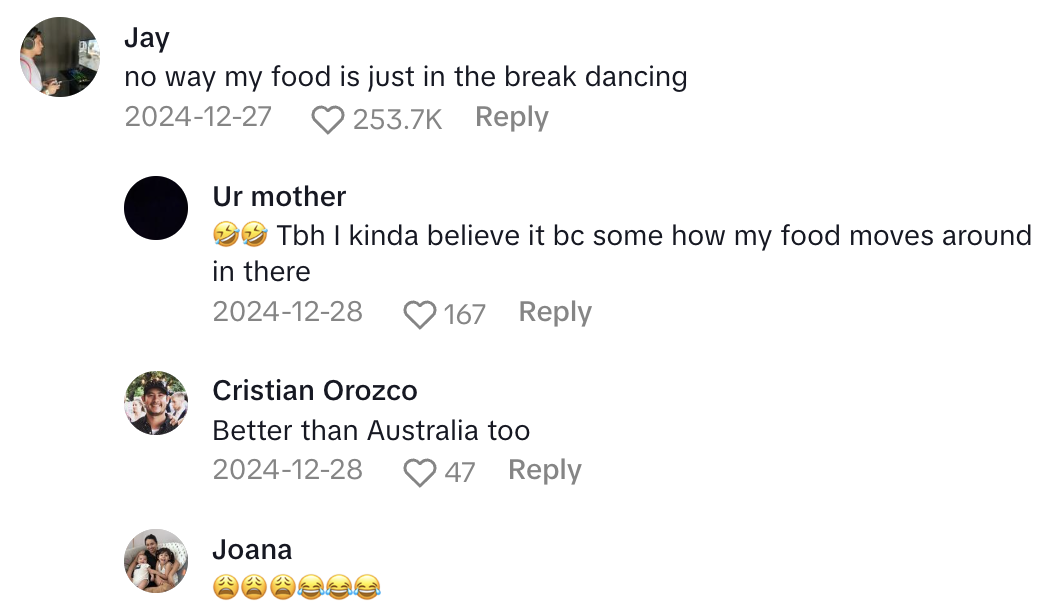Viewport: 1056px width, 610px height.
Task: Click the 253.7K like count
Action: coord(397,120)
